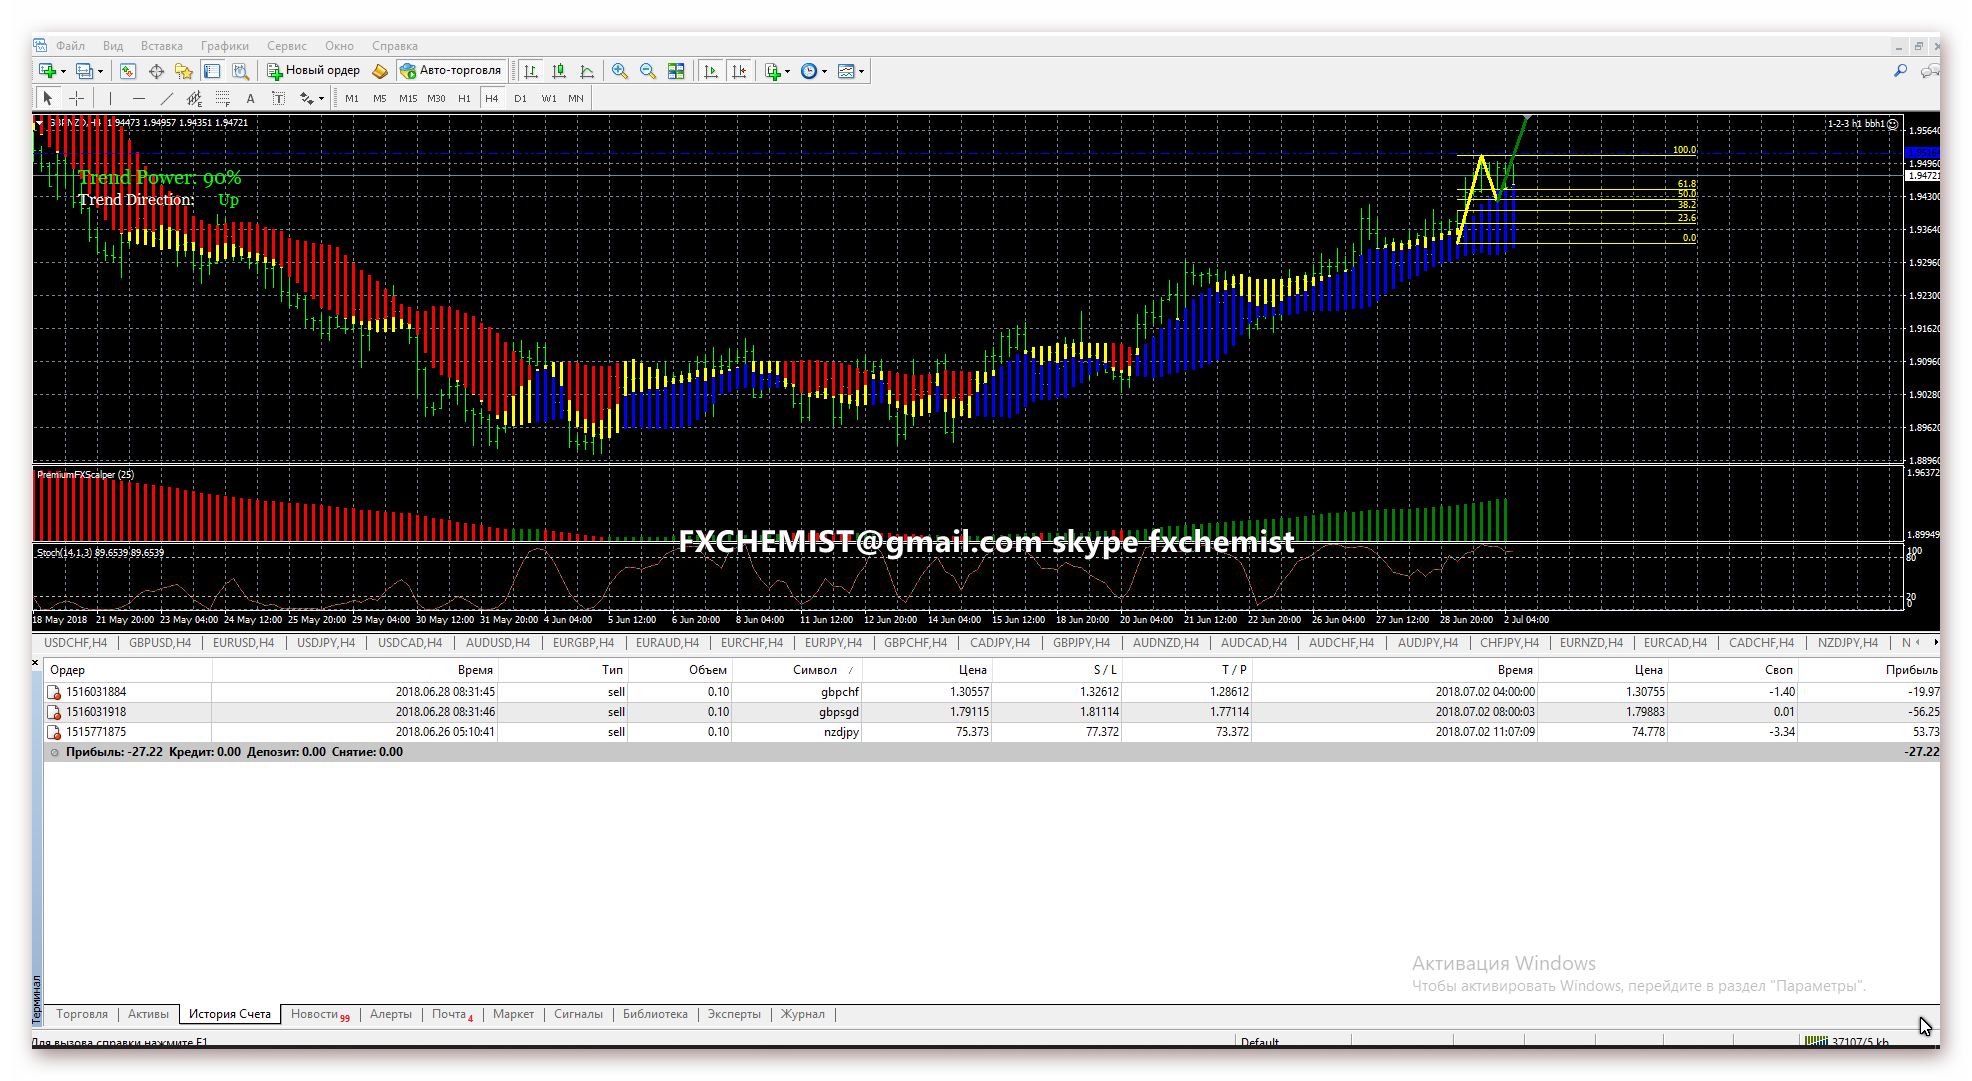Switch to the USDJPY,H4 chart tab
This screenshot has height=1081, width=1972.
click(326, 643)
